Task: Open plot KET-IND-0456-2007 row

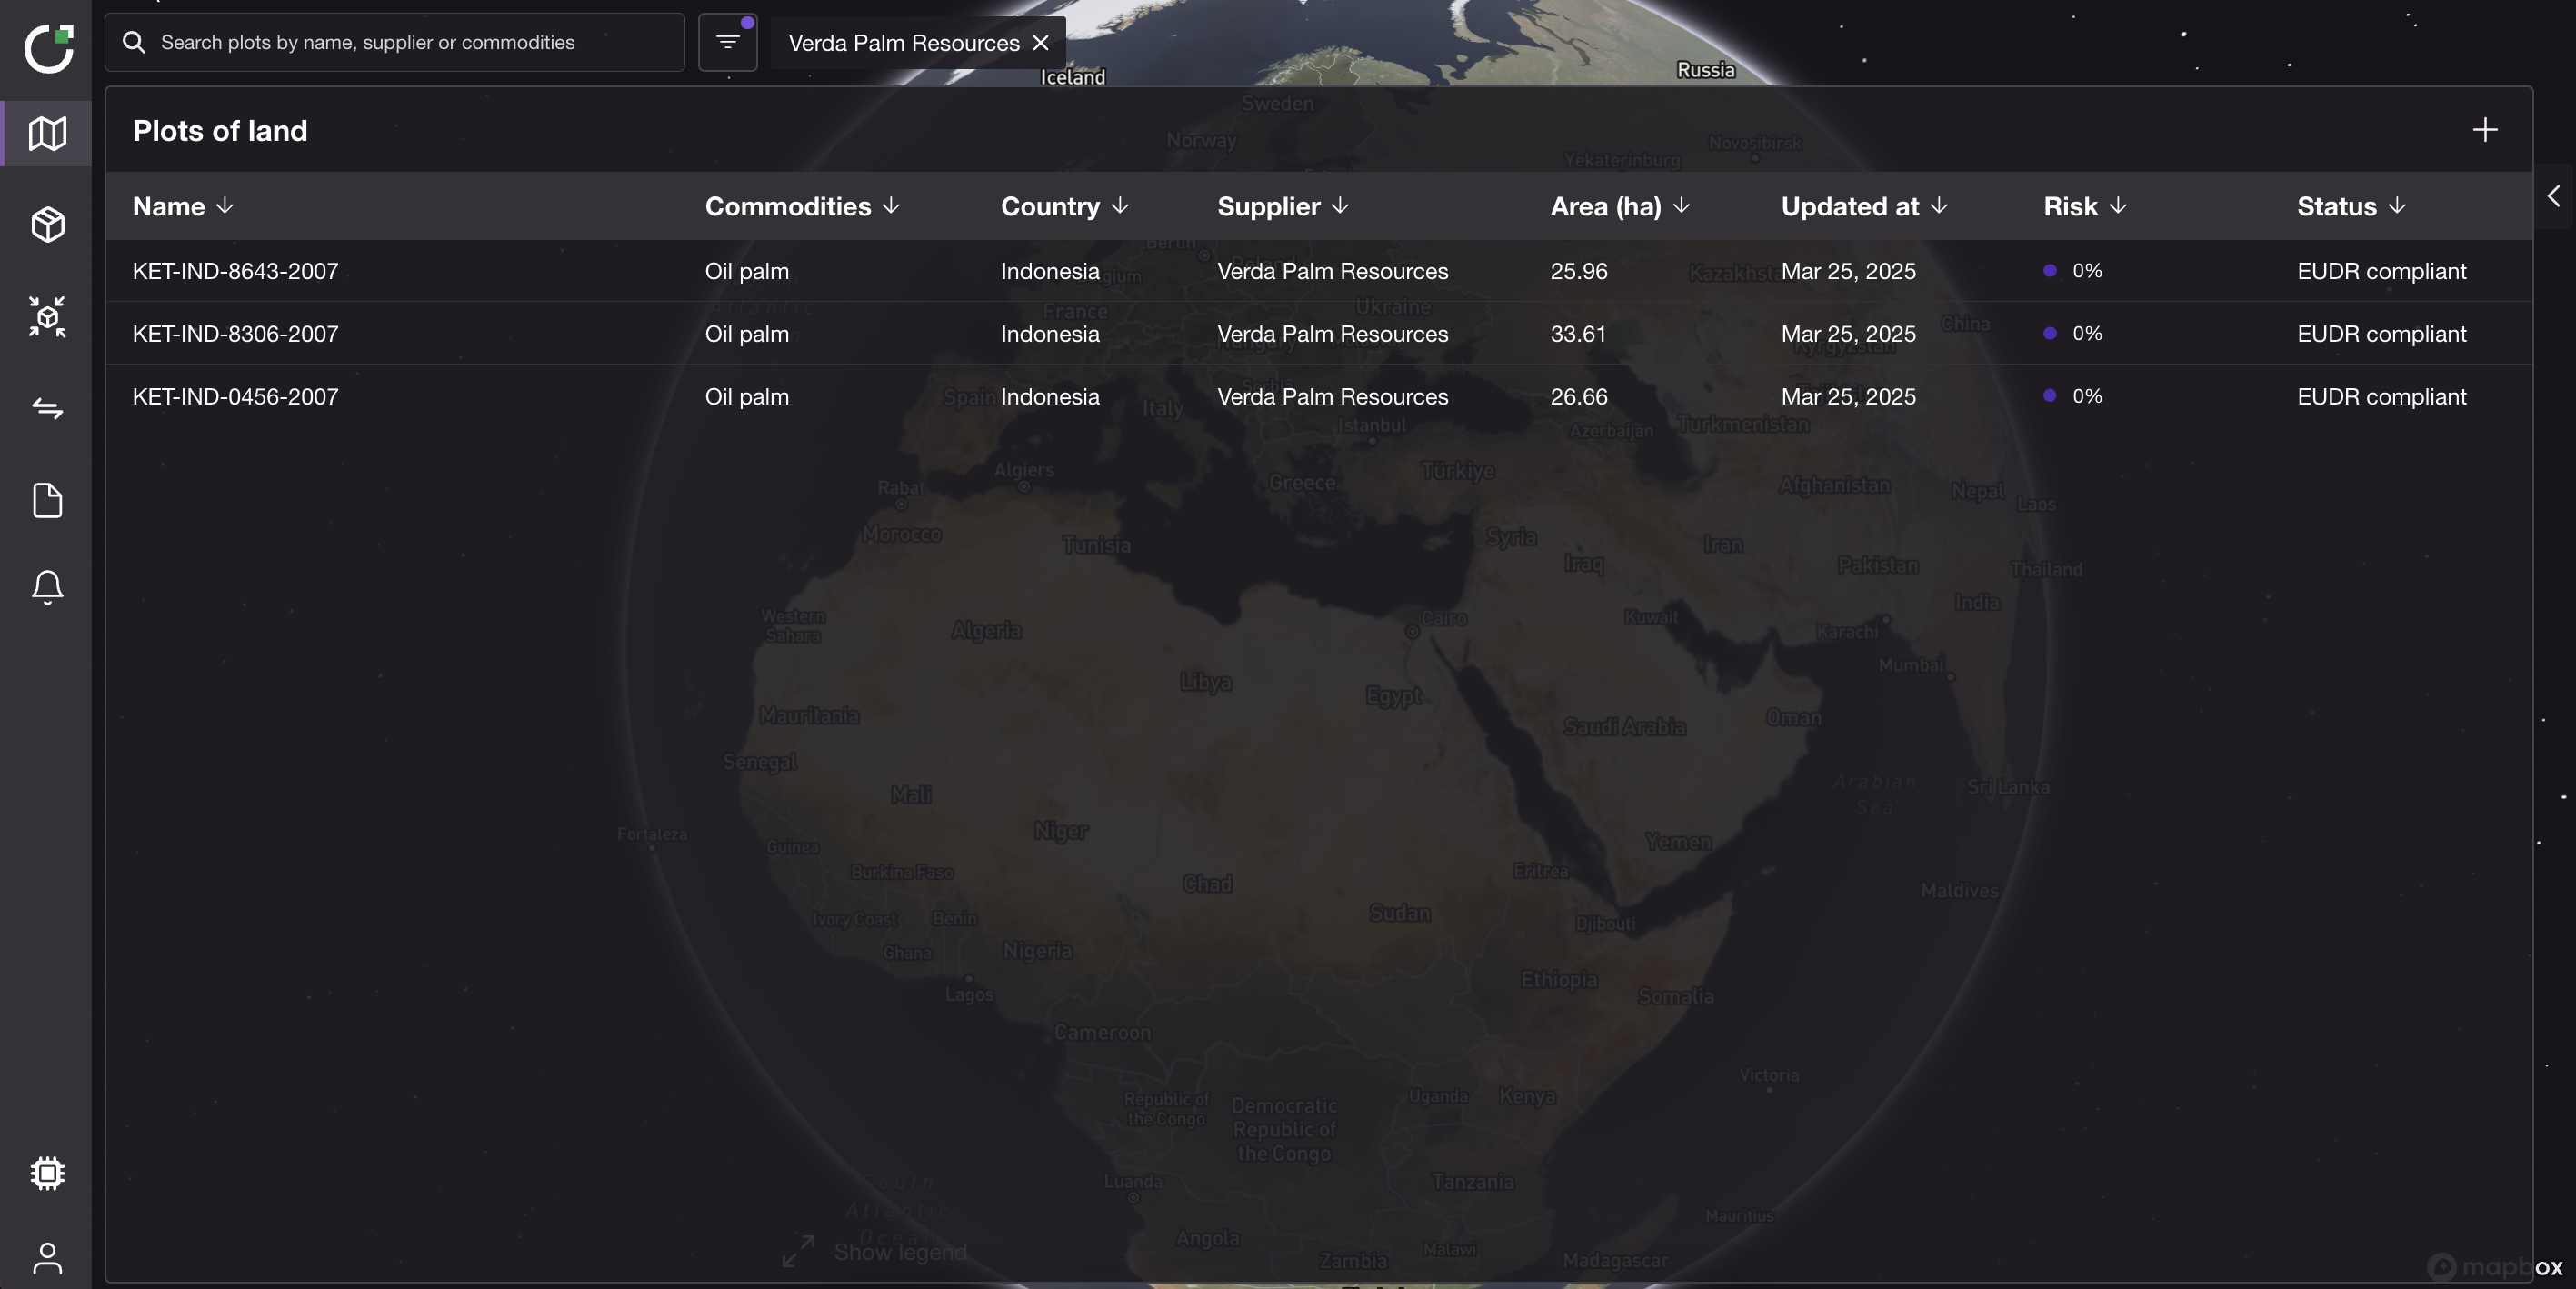Action: pyautogui.click(x=235, y=397)
